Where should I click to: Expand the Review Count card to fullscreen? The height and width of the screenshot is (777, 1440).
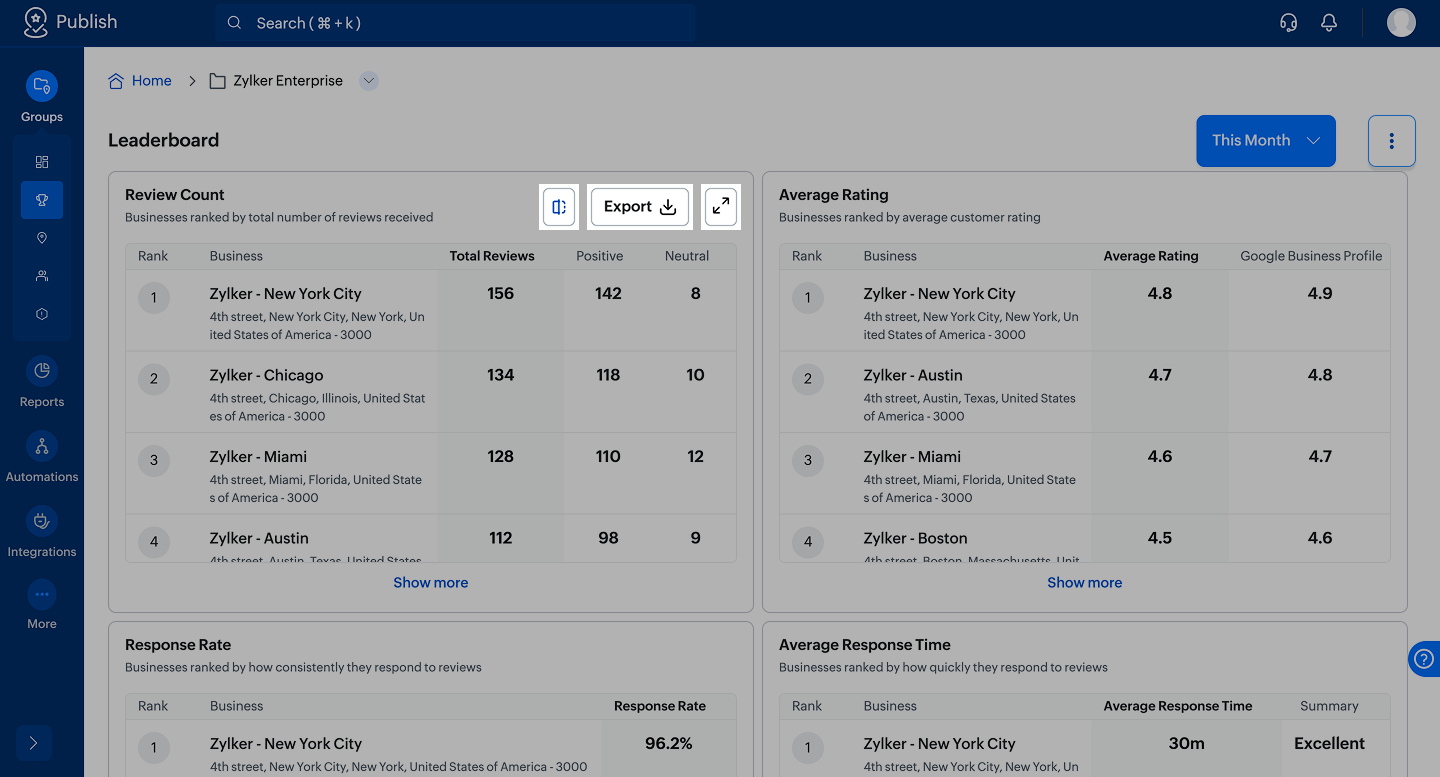[721, 207]
